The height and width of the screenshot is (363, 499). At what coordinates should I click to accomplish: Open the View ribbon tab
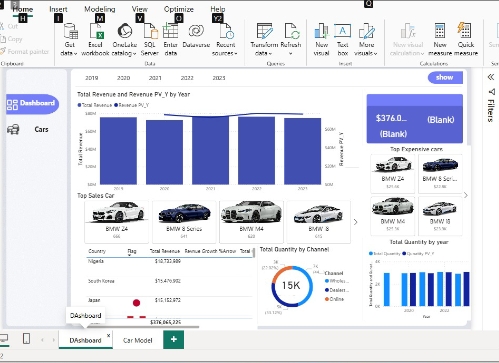coord(140,9)
